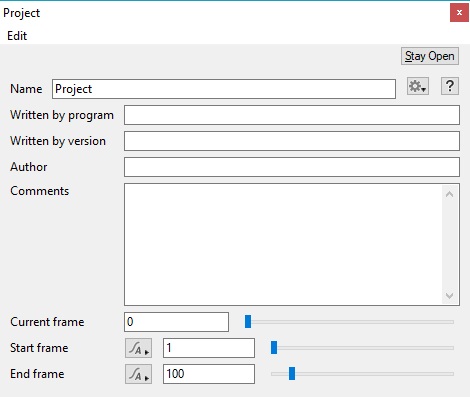
Task: Click the Written by program label
Action: pyautogui.click(x=62, y=115)
